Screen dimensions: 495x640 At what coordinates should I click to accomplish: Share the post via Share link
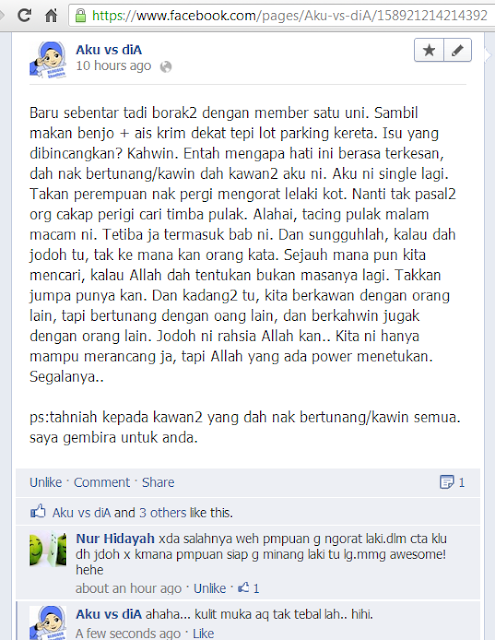click(x=158, y=482)
